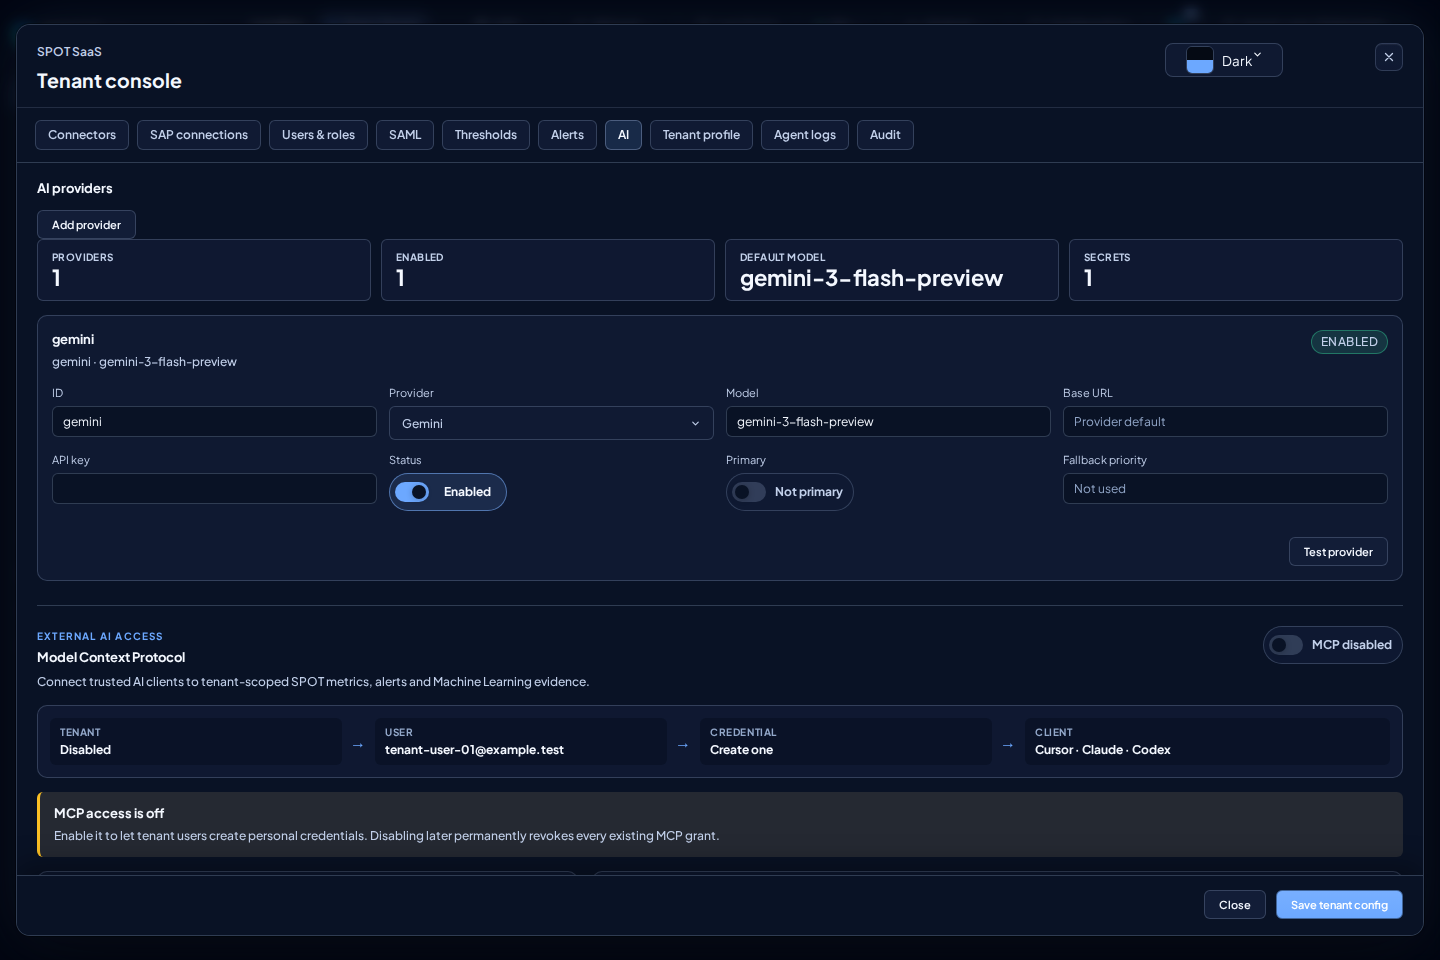
Task: View the Agent logs tab
Action: pos(805,135)
